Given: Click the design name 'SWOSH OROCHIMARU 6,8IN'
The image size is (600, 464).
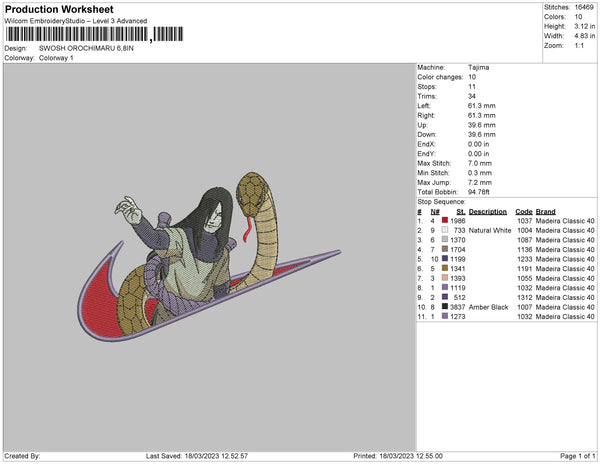Looking at the screenshot, I should point(86,48).
